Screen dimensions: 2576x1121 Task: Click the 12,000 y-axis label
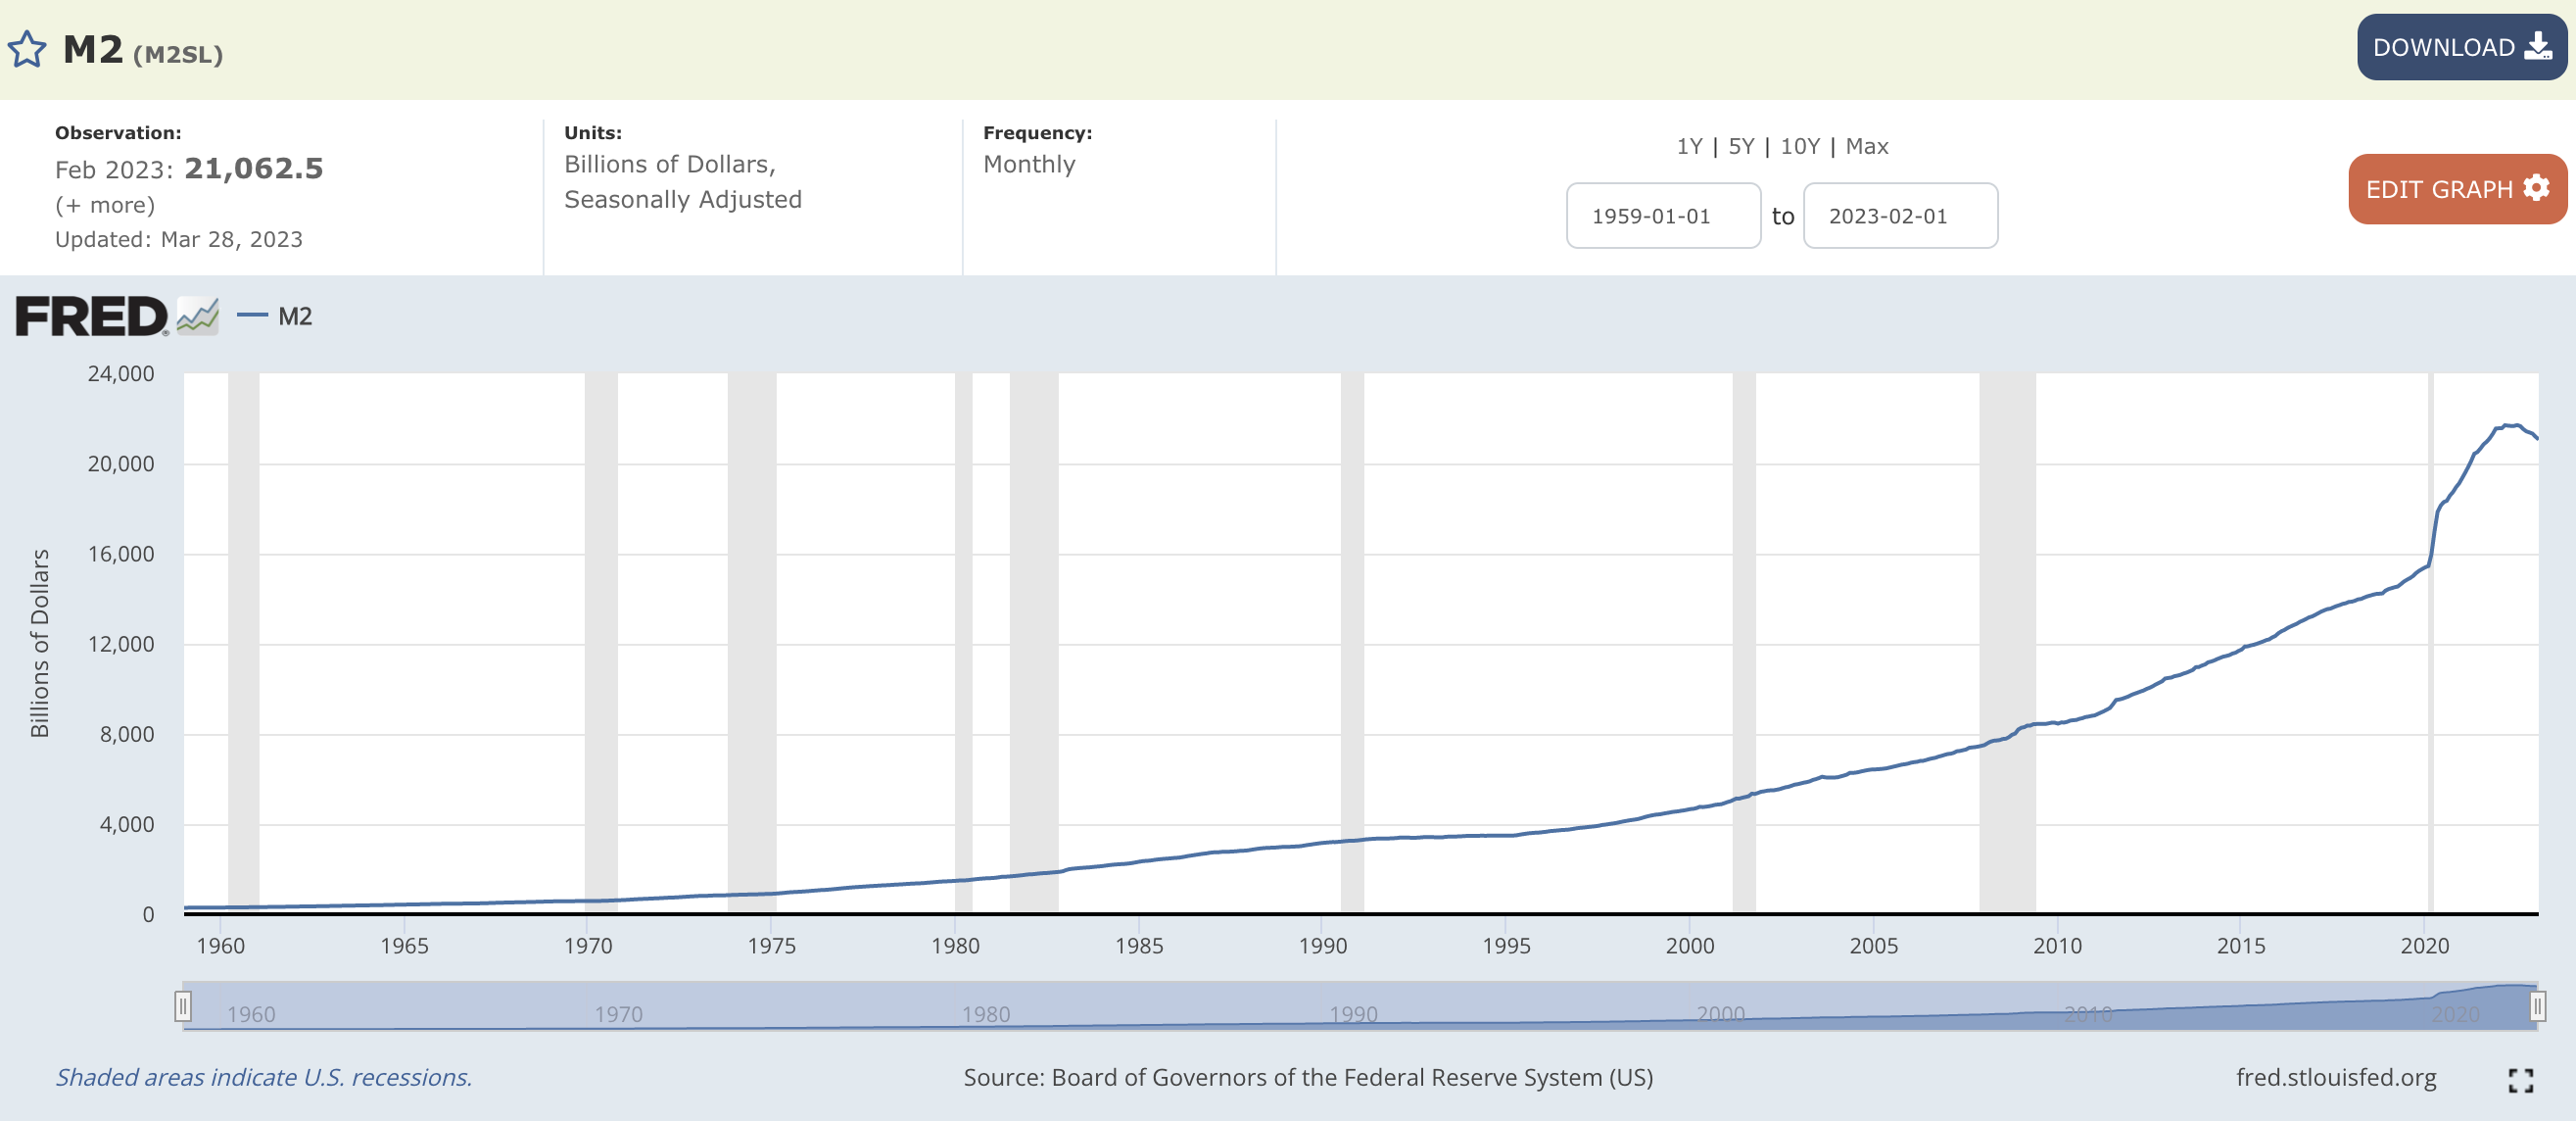(x=121, y=644)
